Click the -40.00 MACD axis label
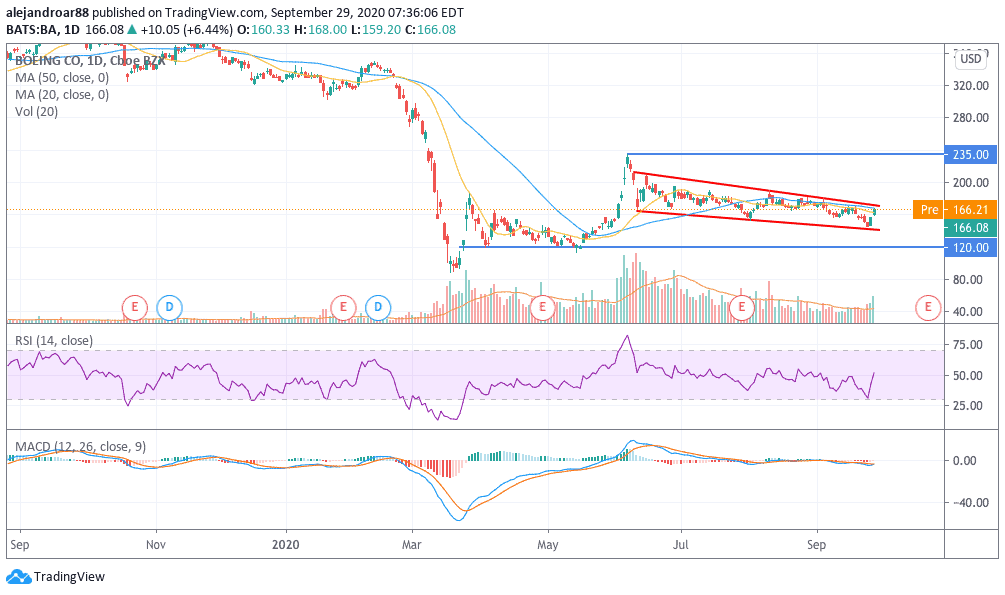 point(970,503)
